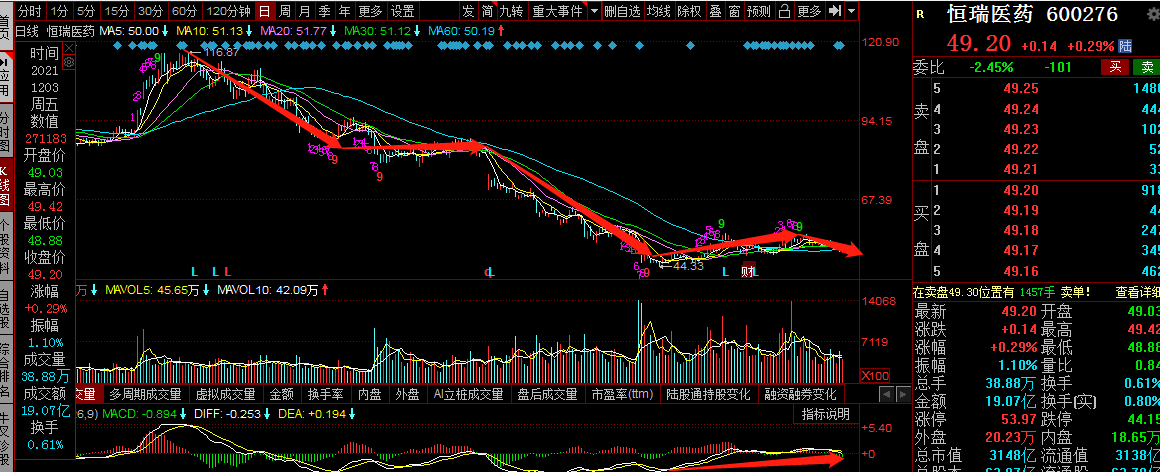This screenshot has height=472, width=1160.
Task: Open 盘后成交量 indicator tab
Action: tap(547, 394)
